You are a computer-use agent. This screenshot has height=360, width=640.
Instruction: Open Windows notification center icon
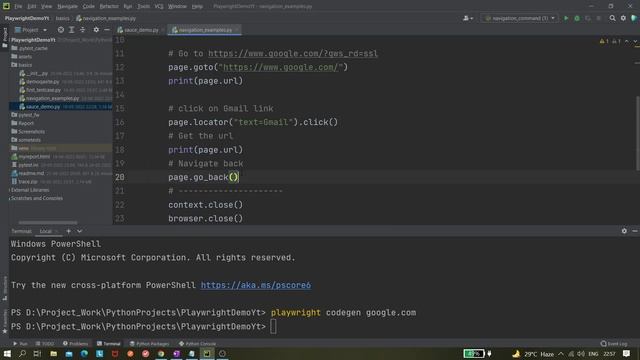click(x=627, y=353)
